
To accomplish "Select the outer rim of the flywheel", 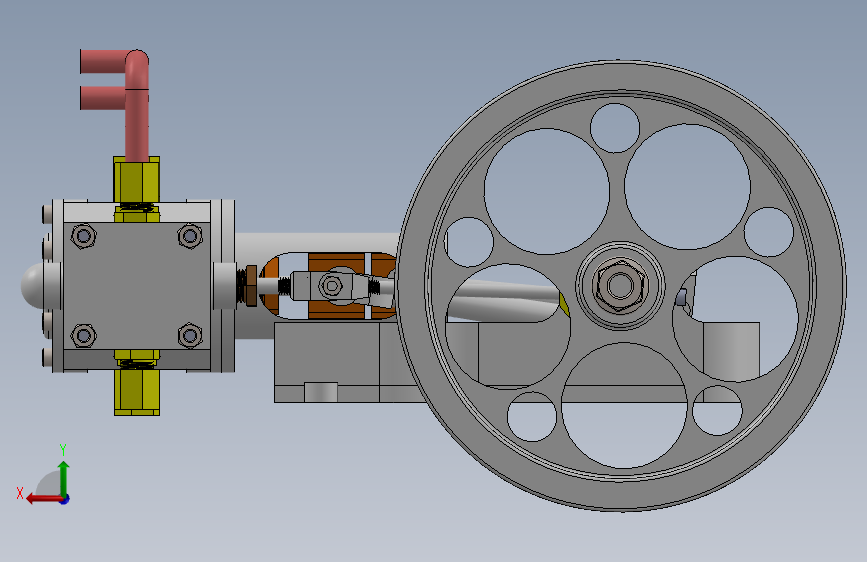I will (x=620, y=77).
